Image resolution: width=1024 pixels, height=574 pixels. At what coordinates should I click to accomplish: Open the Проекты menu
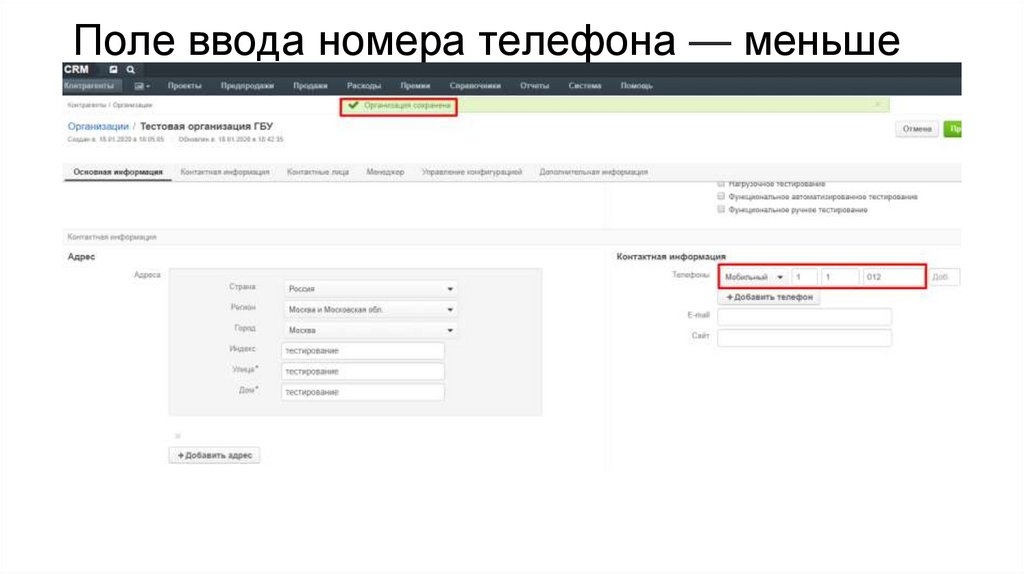pos(185,86)
